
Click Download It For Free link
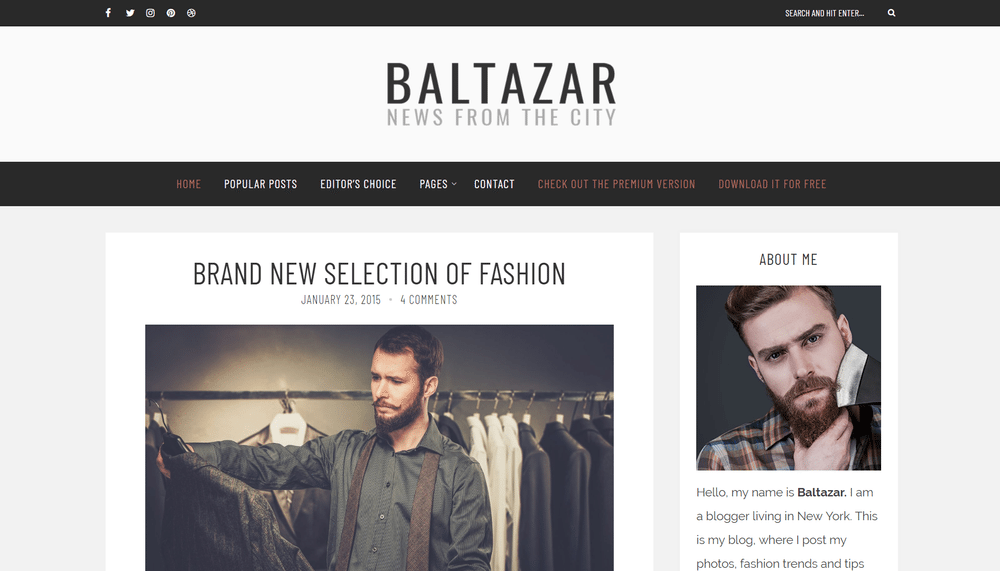click(x=772, y=184)
